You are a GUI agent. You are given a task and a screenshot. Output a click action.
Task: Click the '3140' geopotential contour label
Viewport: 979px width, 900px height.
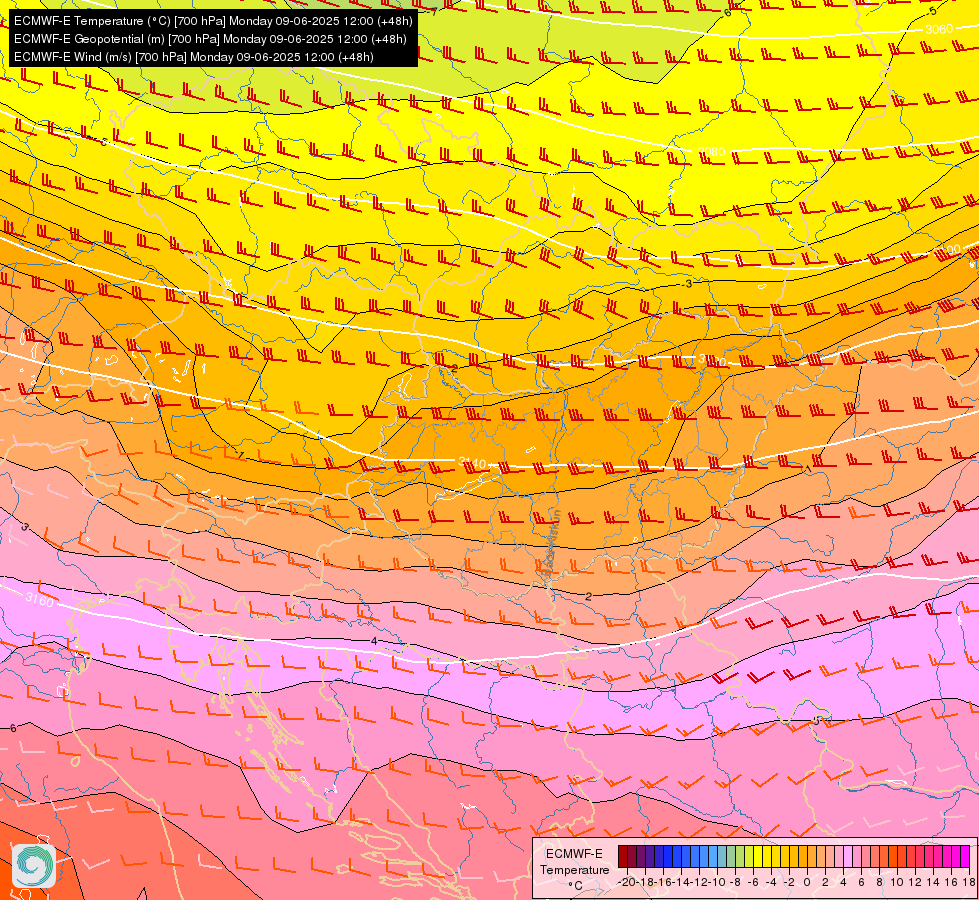click(x=472, y=463)
